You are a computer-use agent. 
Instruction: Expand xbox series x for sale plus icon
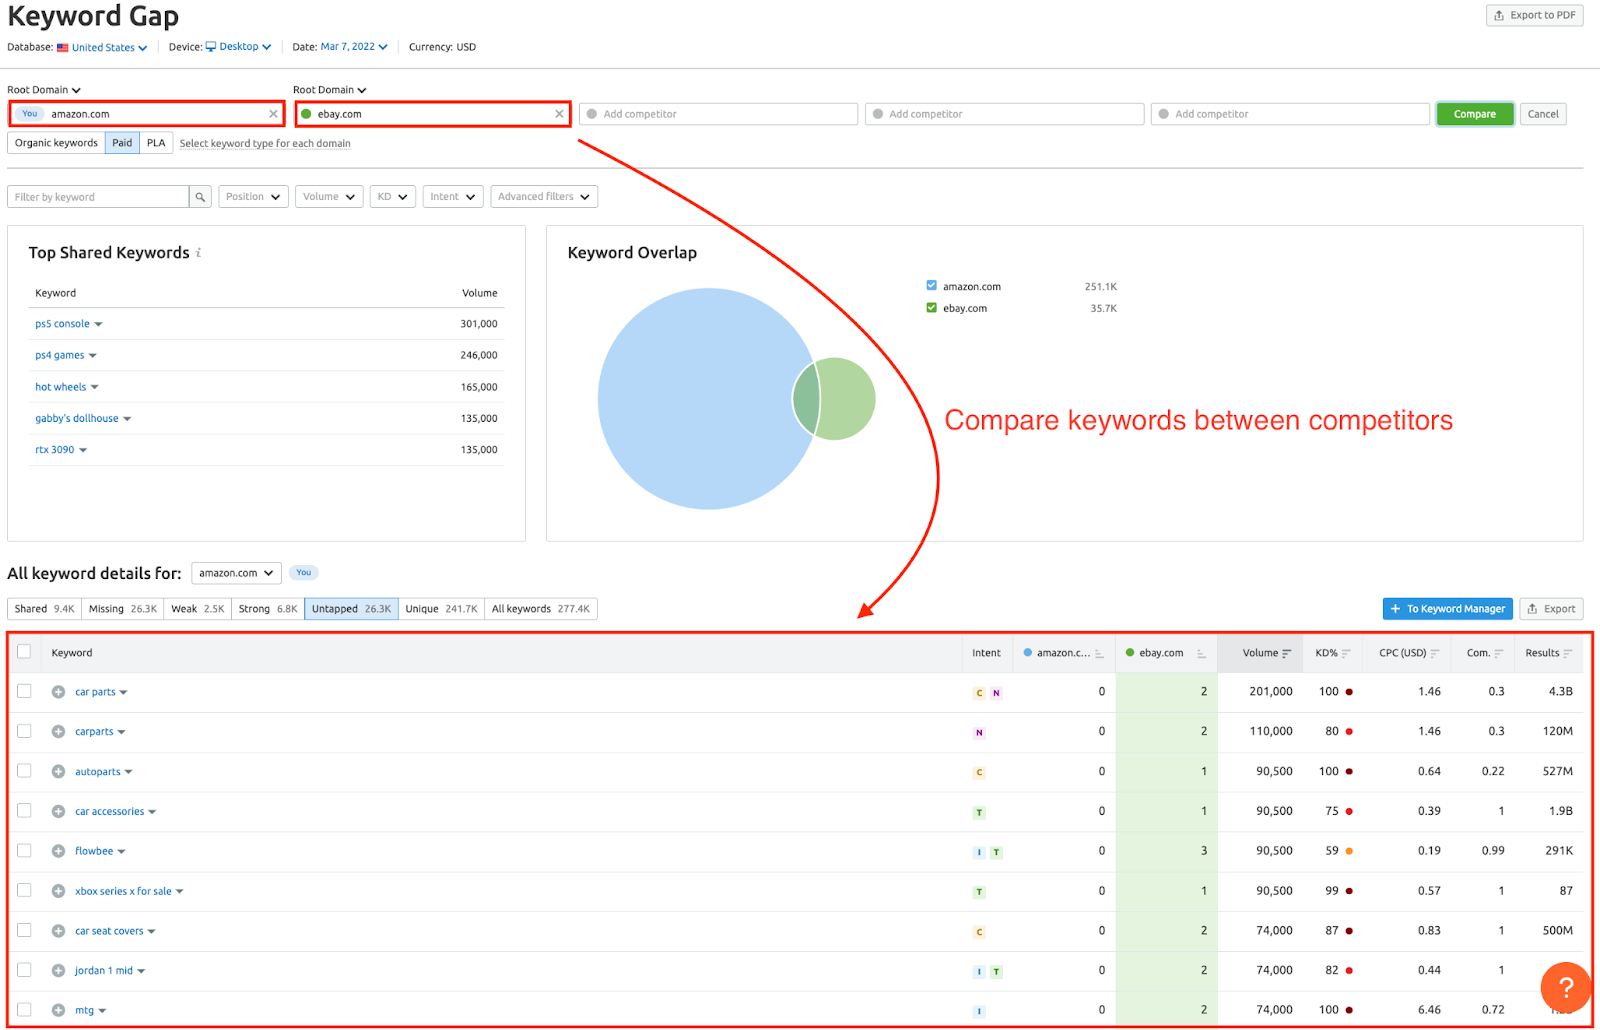click(58, 891)
